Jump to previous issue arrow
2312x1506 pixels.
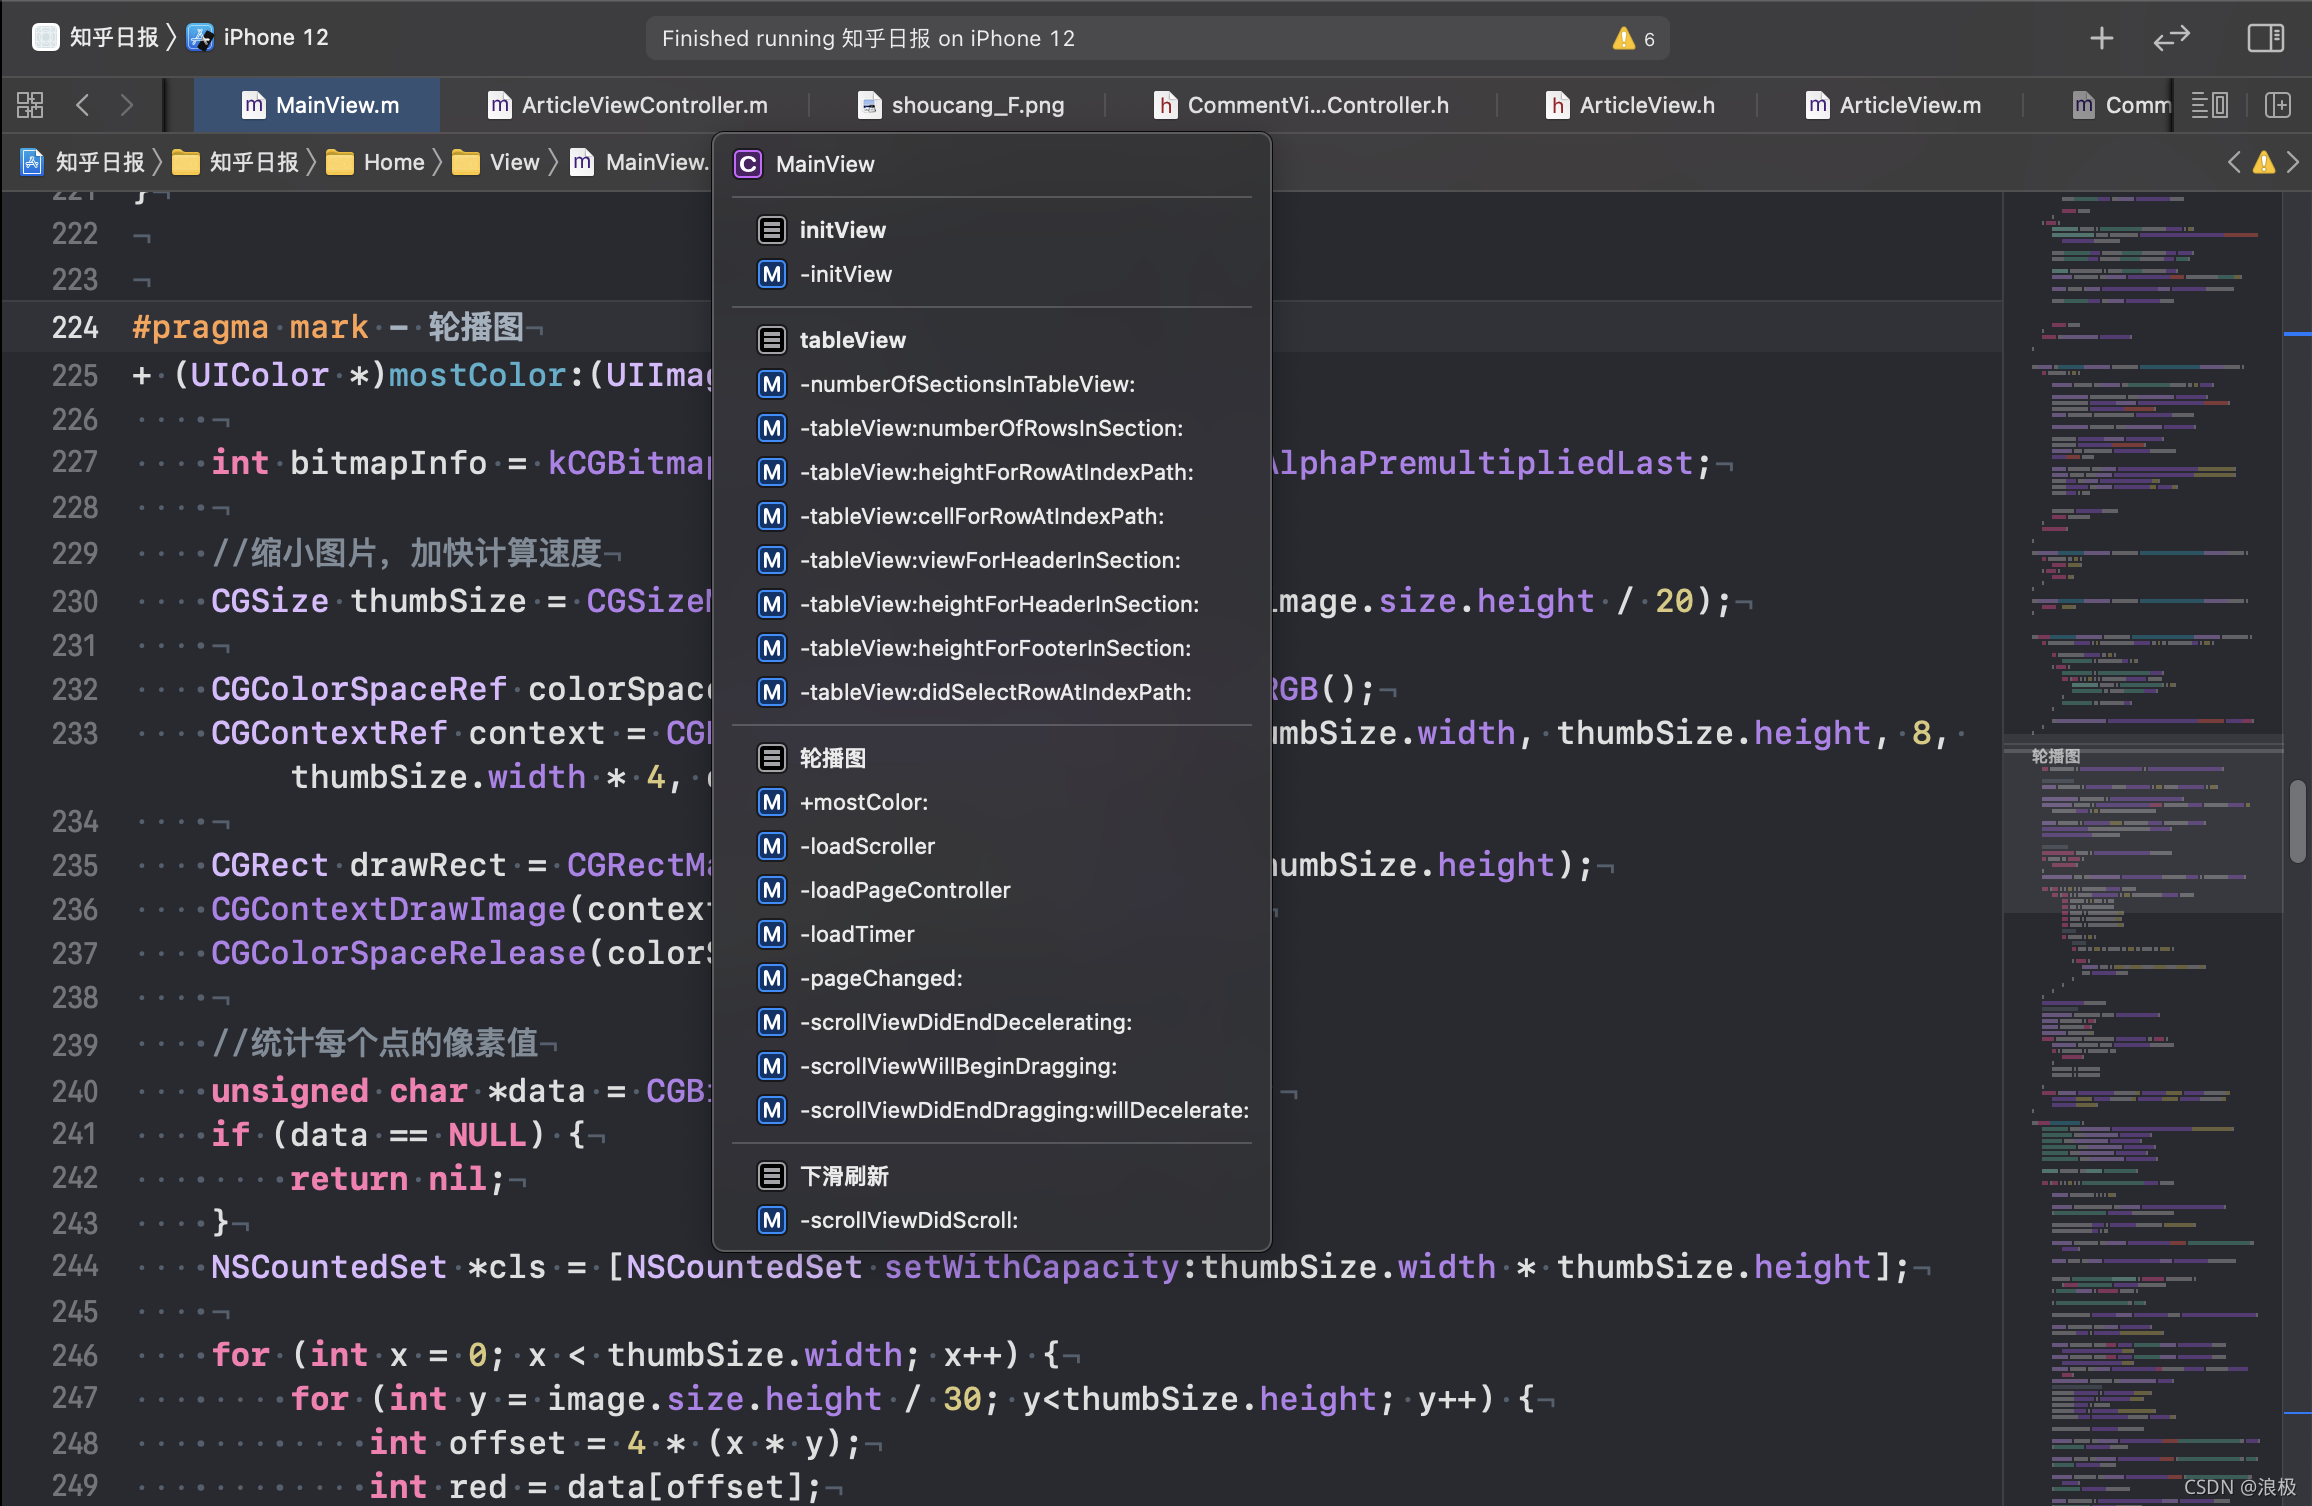[2234, 163]
